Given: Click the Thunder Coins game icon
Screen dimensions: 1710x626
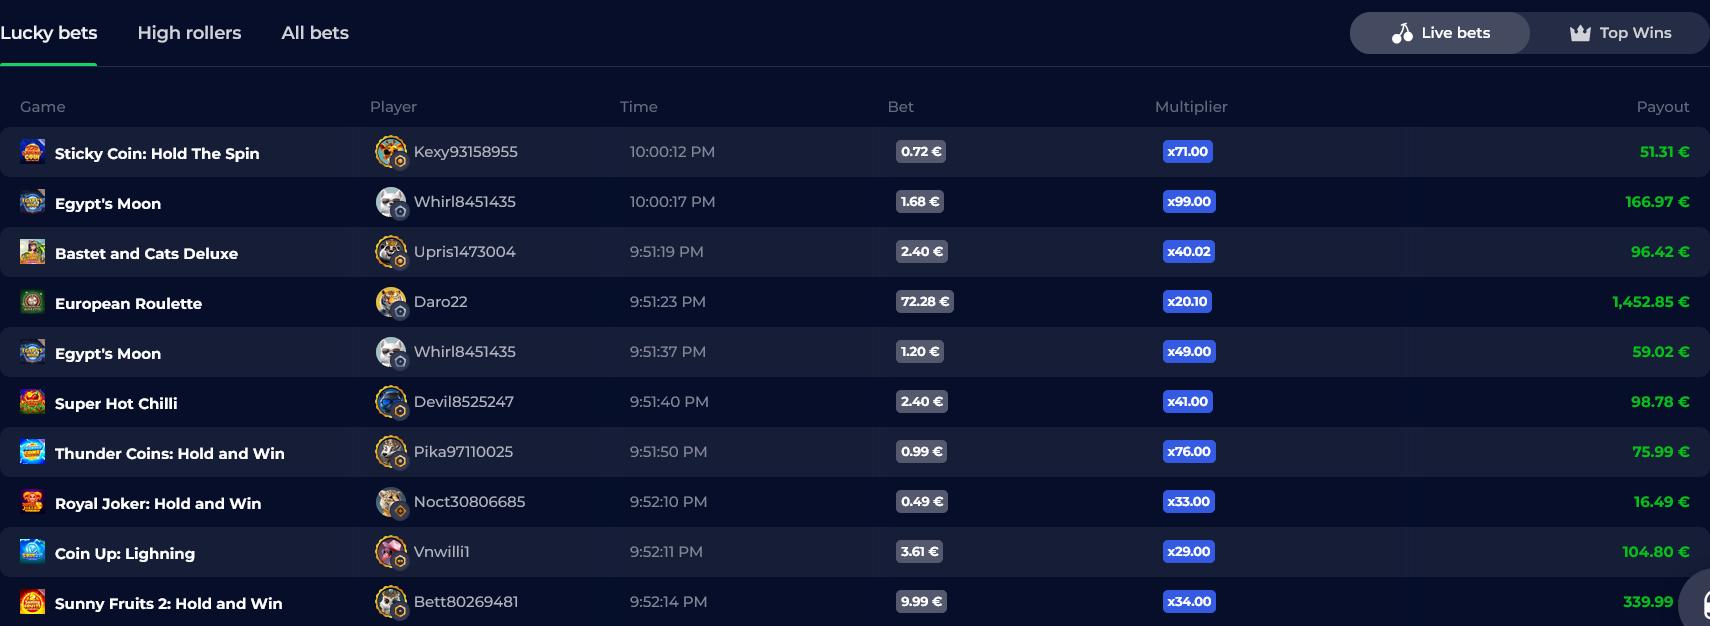Looking at the screenshot, I should (x=32, y=452).
